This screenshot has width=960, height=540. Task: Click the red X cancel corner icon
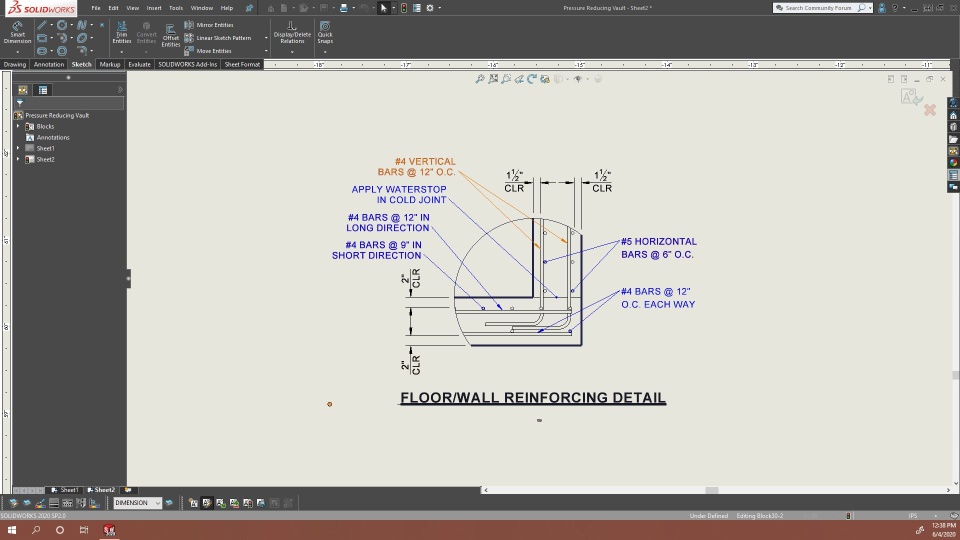pyautogui.click(x=930, y=110)
